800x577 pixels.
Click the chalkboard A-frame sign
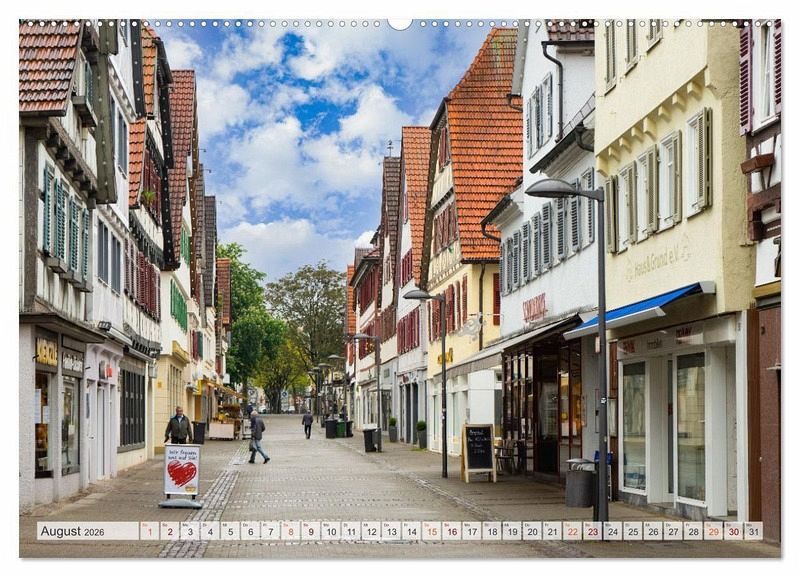click(478, 451)
